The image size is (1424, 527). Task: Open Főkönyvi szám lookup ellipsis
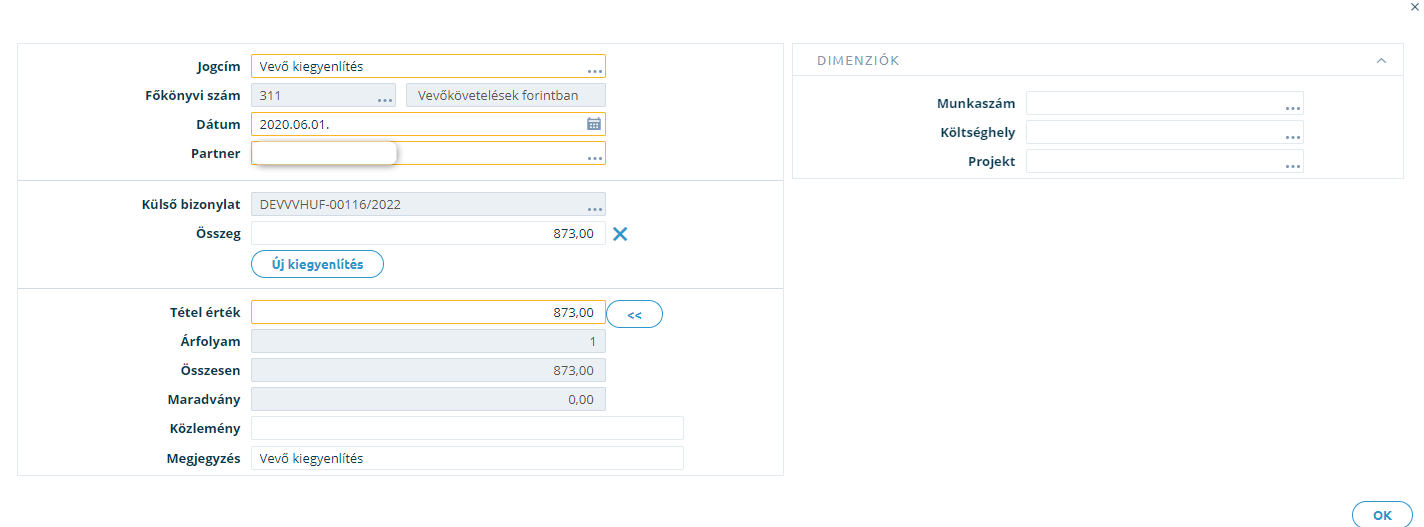pos(385,99)
